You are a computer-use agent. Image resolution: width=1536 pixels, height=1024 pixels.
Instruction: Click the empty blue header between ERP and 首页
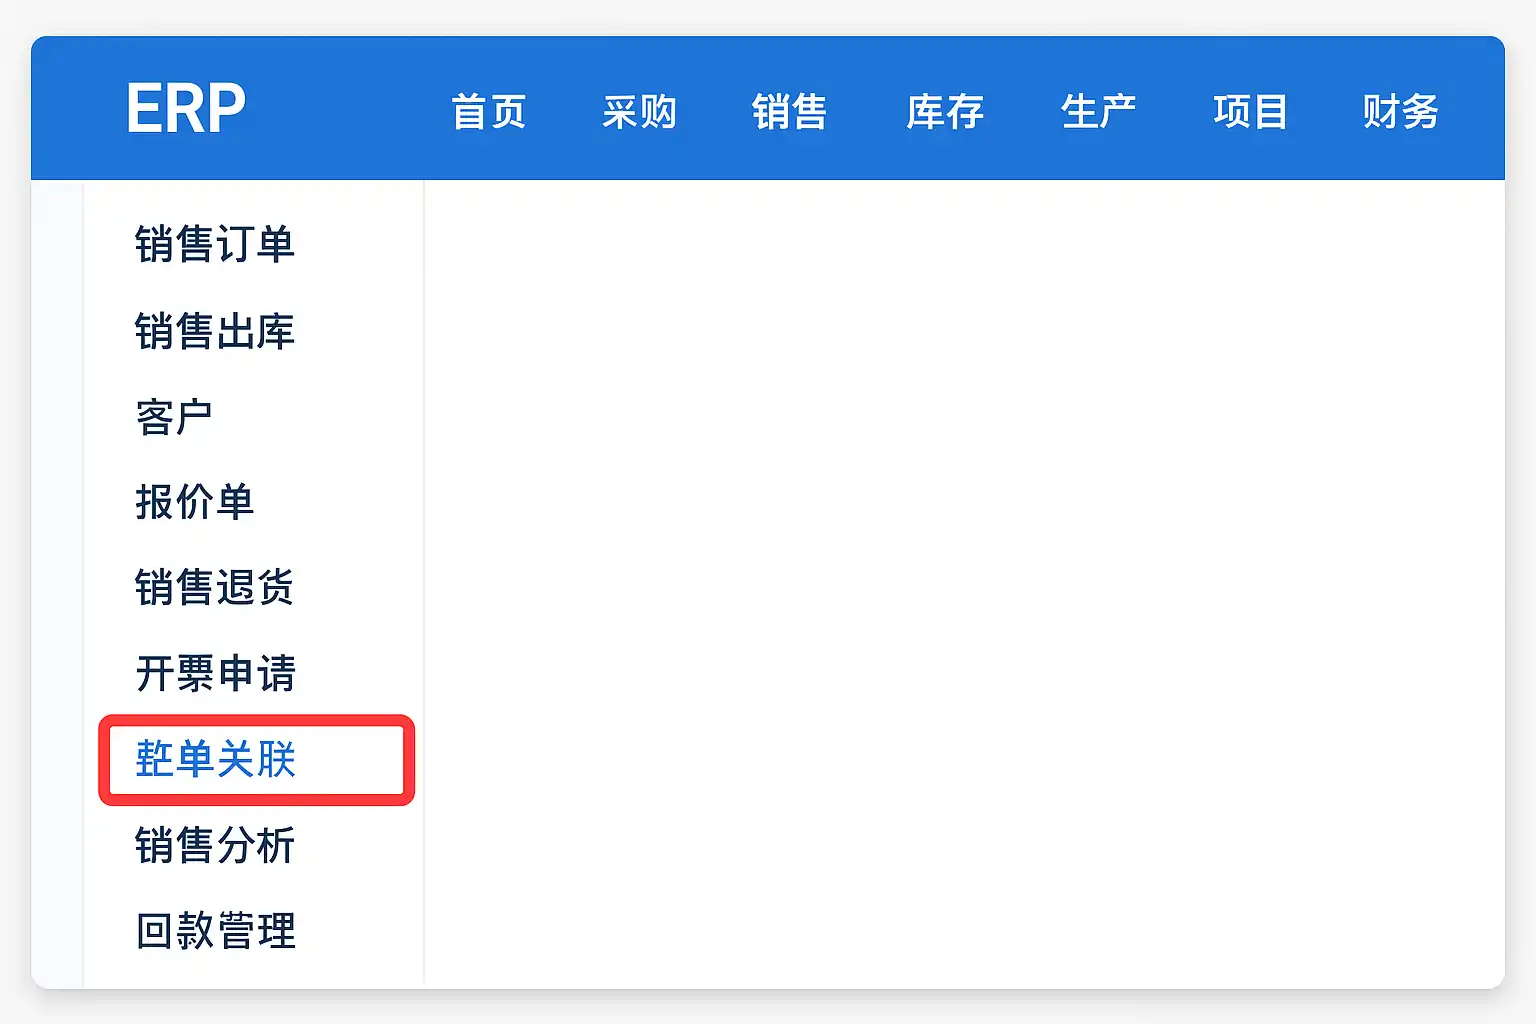click(345, 109)
